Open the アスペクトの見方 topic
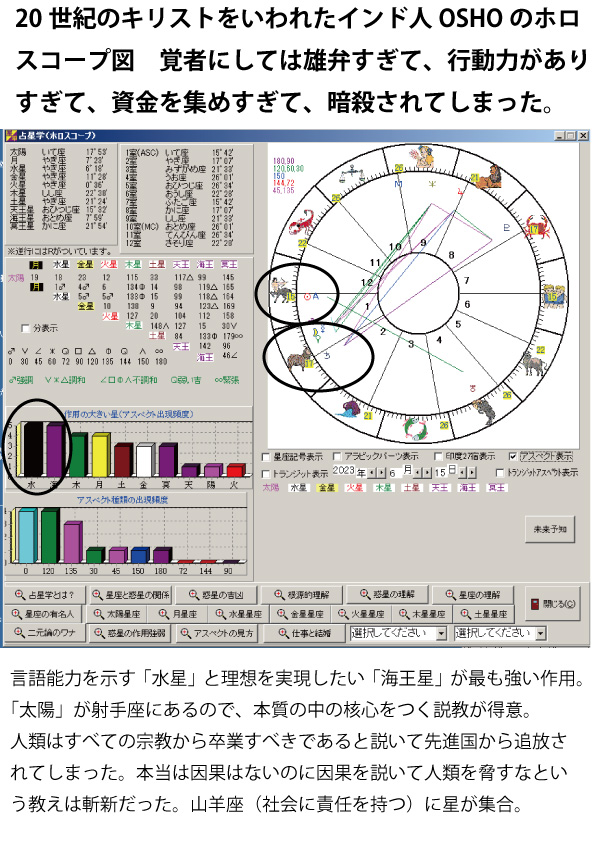The height and width of the screenshot is (842, 595). [x=217, y=633]
